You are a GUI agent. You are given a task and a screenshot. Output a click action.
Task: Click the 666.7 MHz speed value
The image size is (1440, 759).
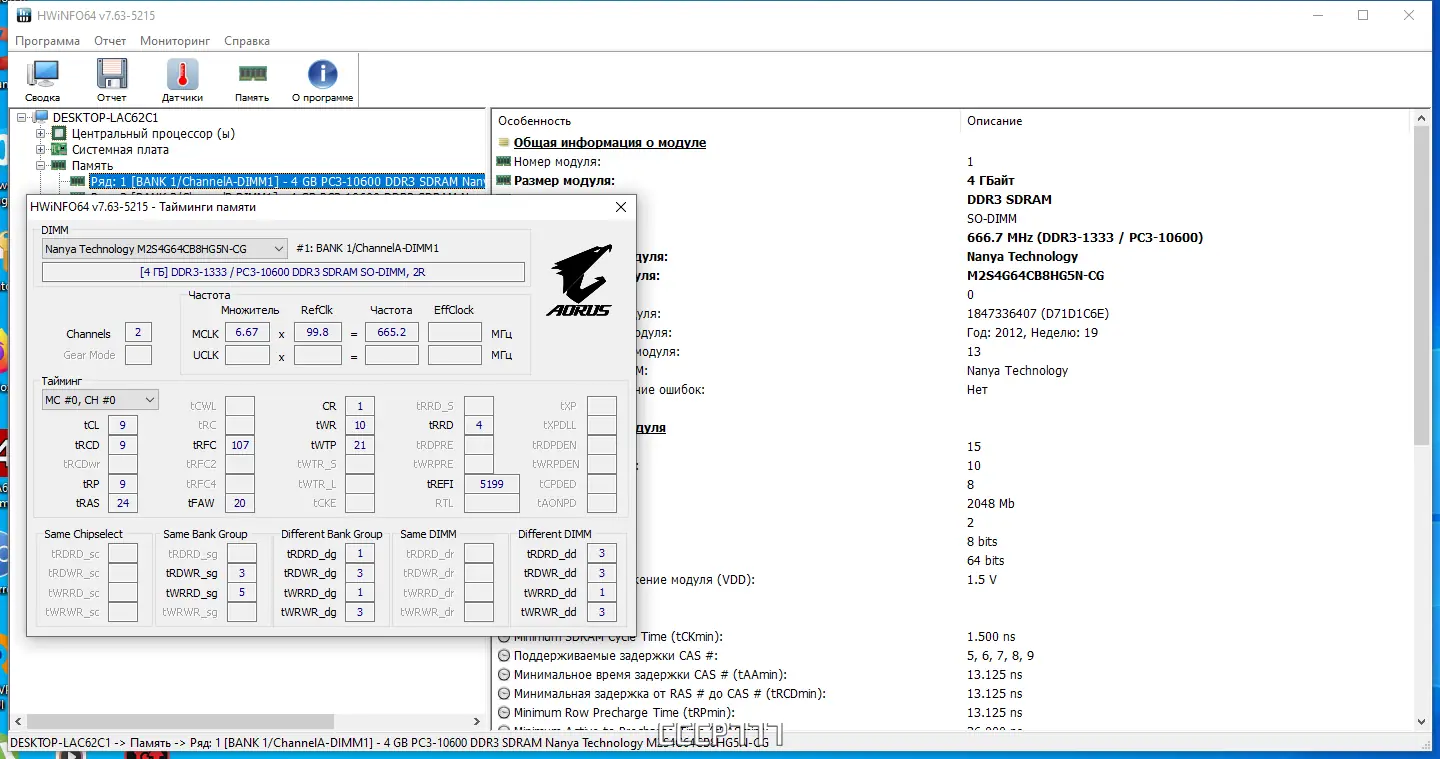(1085, 238)
